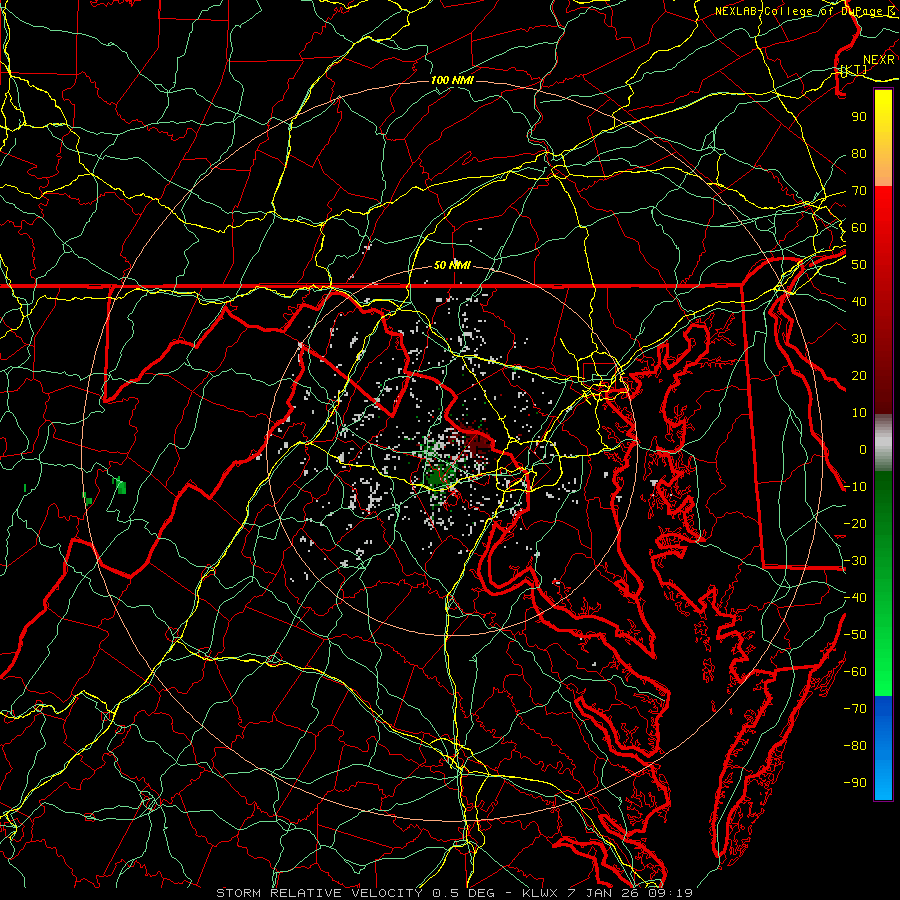Click the -80 value on the velocity scale
Viewport: 900px width, 900px height.
tap(855, 746)
